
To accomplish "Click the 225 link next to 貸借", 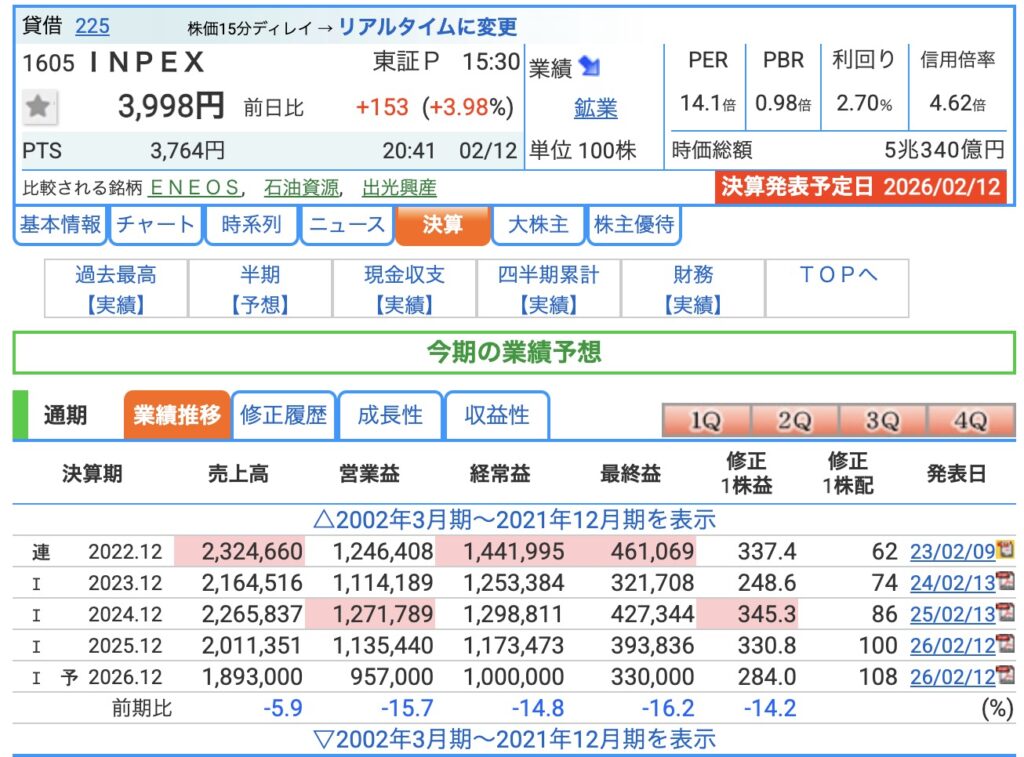I will tap(92, 26).
